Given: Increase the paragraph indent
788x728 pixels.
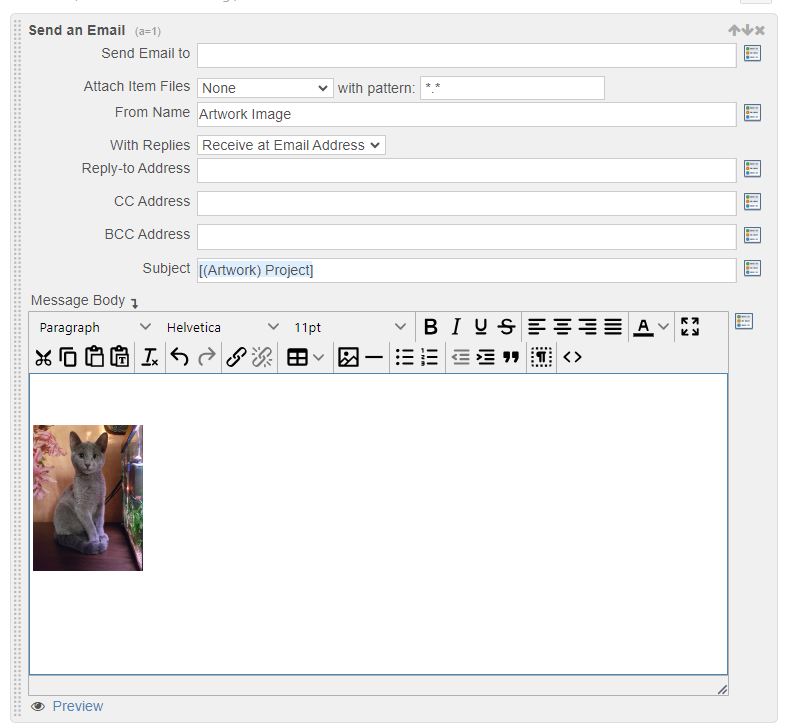Looking at the screenshot, I should click(485, 358).
